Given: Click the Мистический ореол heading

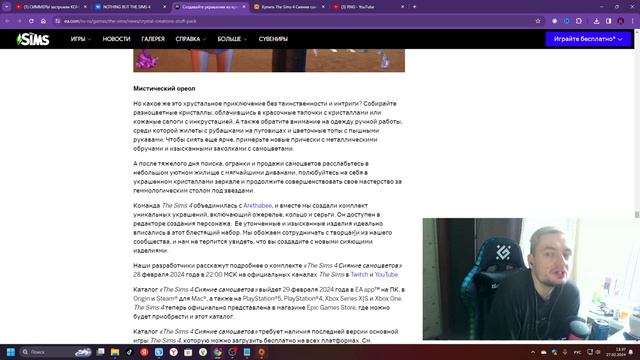Looking at the screenshot, I should [x=164, y=88].
